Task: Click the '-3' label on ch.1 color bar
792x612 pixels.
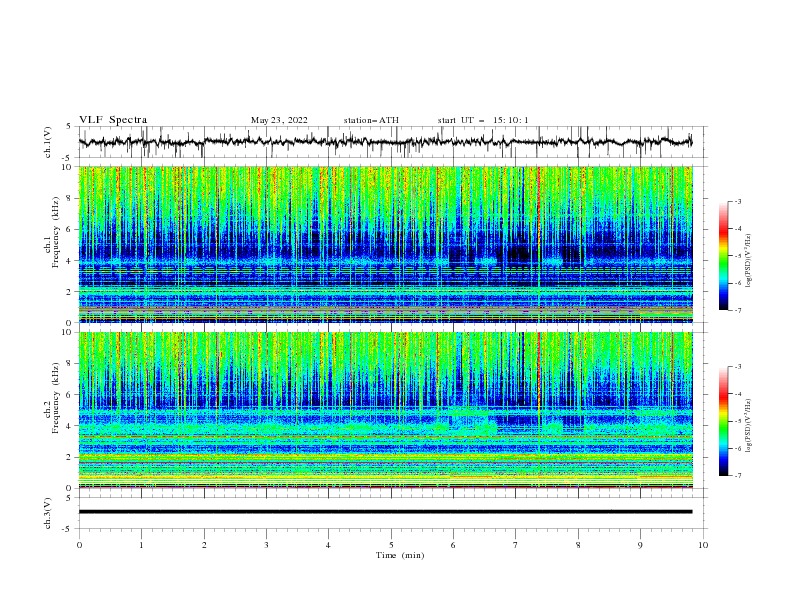Action: tap(737, 201)
